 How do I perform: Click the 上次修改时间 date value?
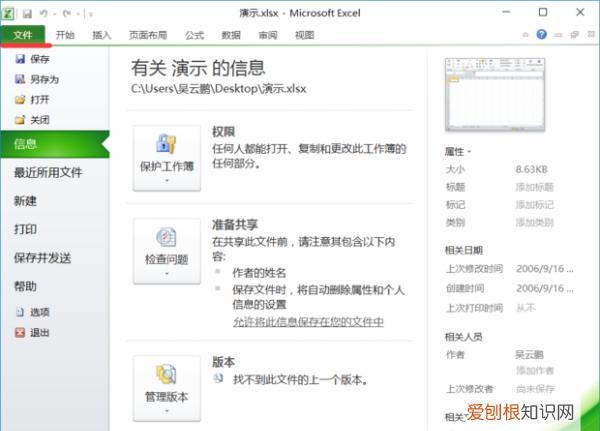545,269
